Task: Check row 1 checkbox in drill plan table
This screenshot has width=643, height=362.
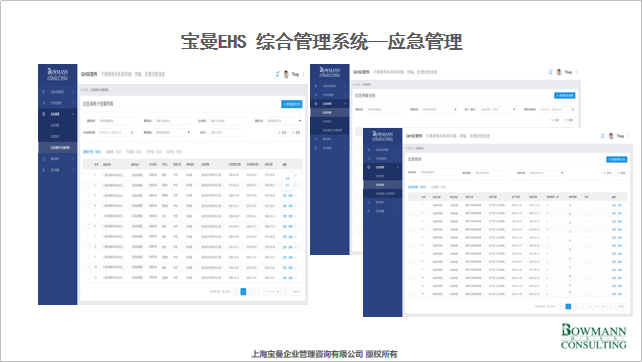Action: click(x=88, y=175)
